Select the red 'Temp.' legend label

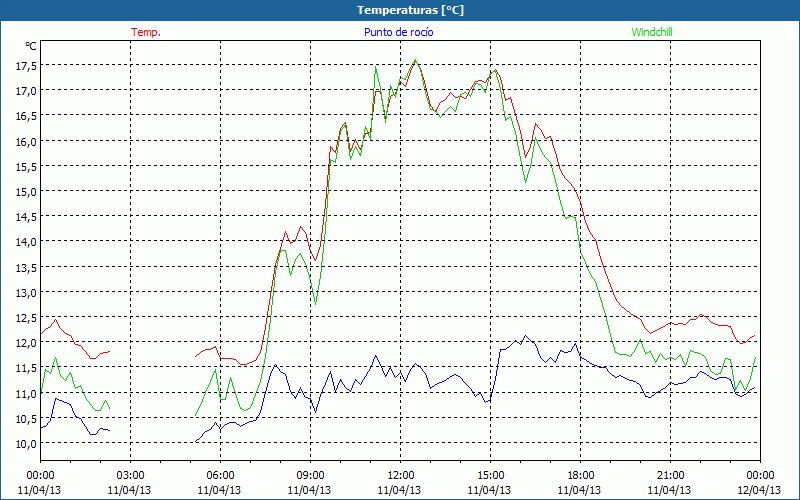[x=146, y=32]
